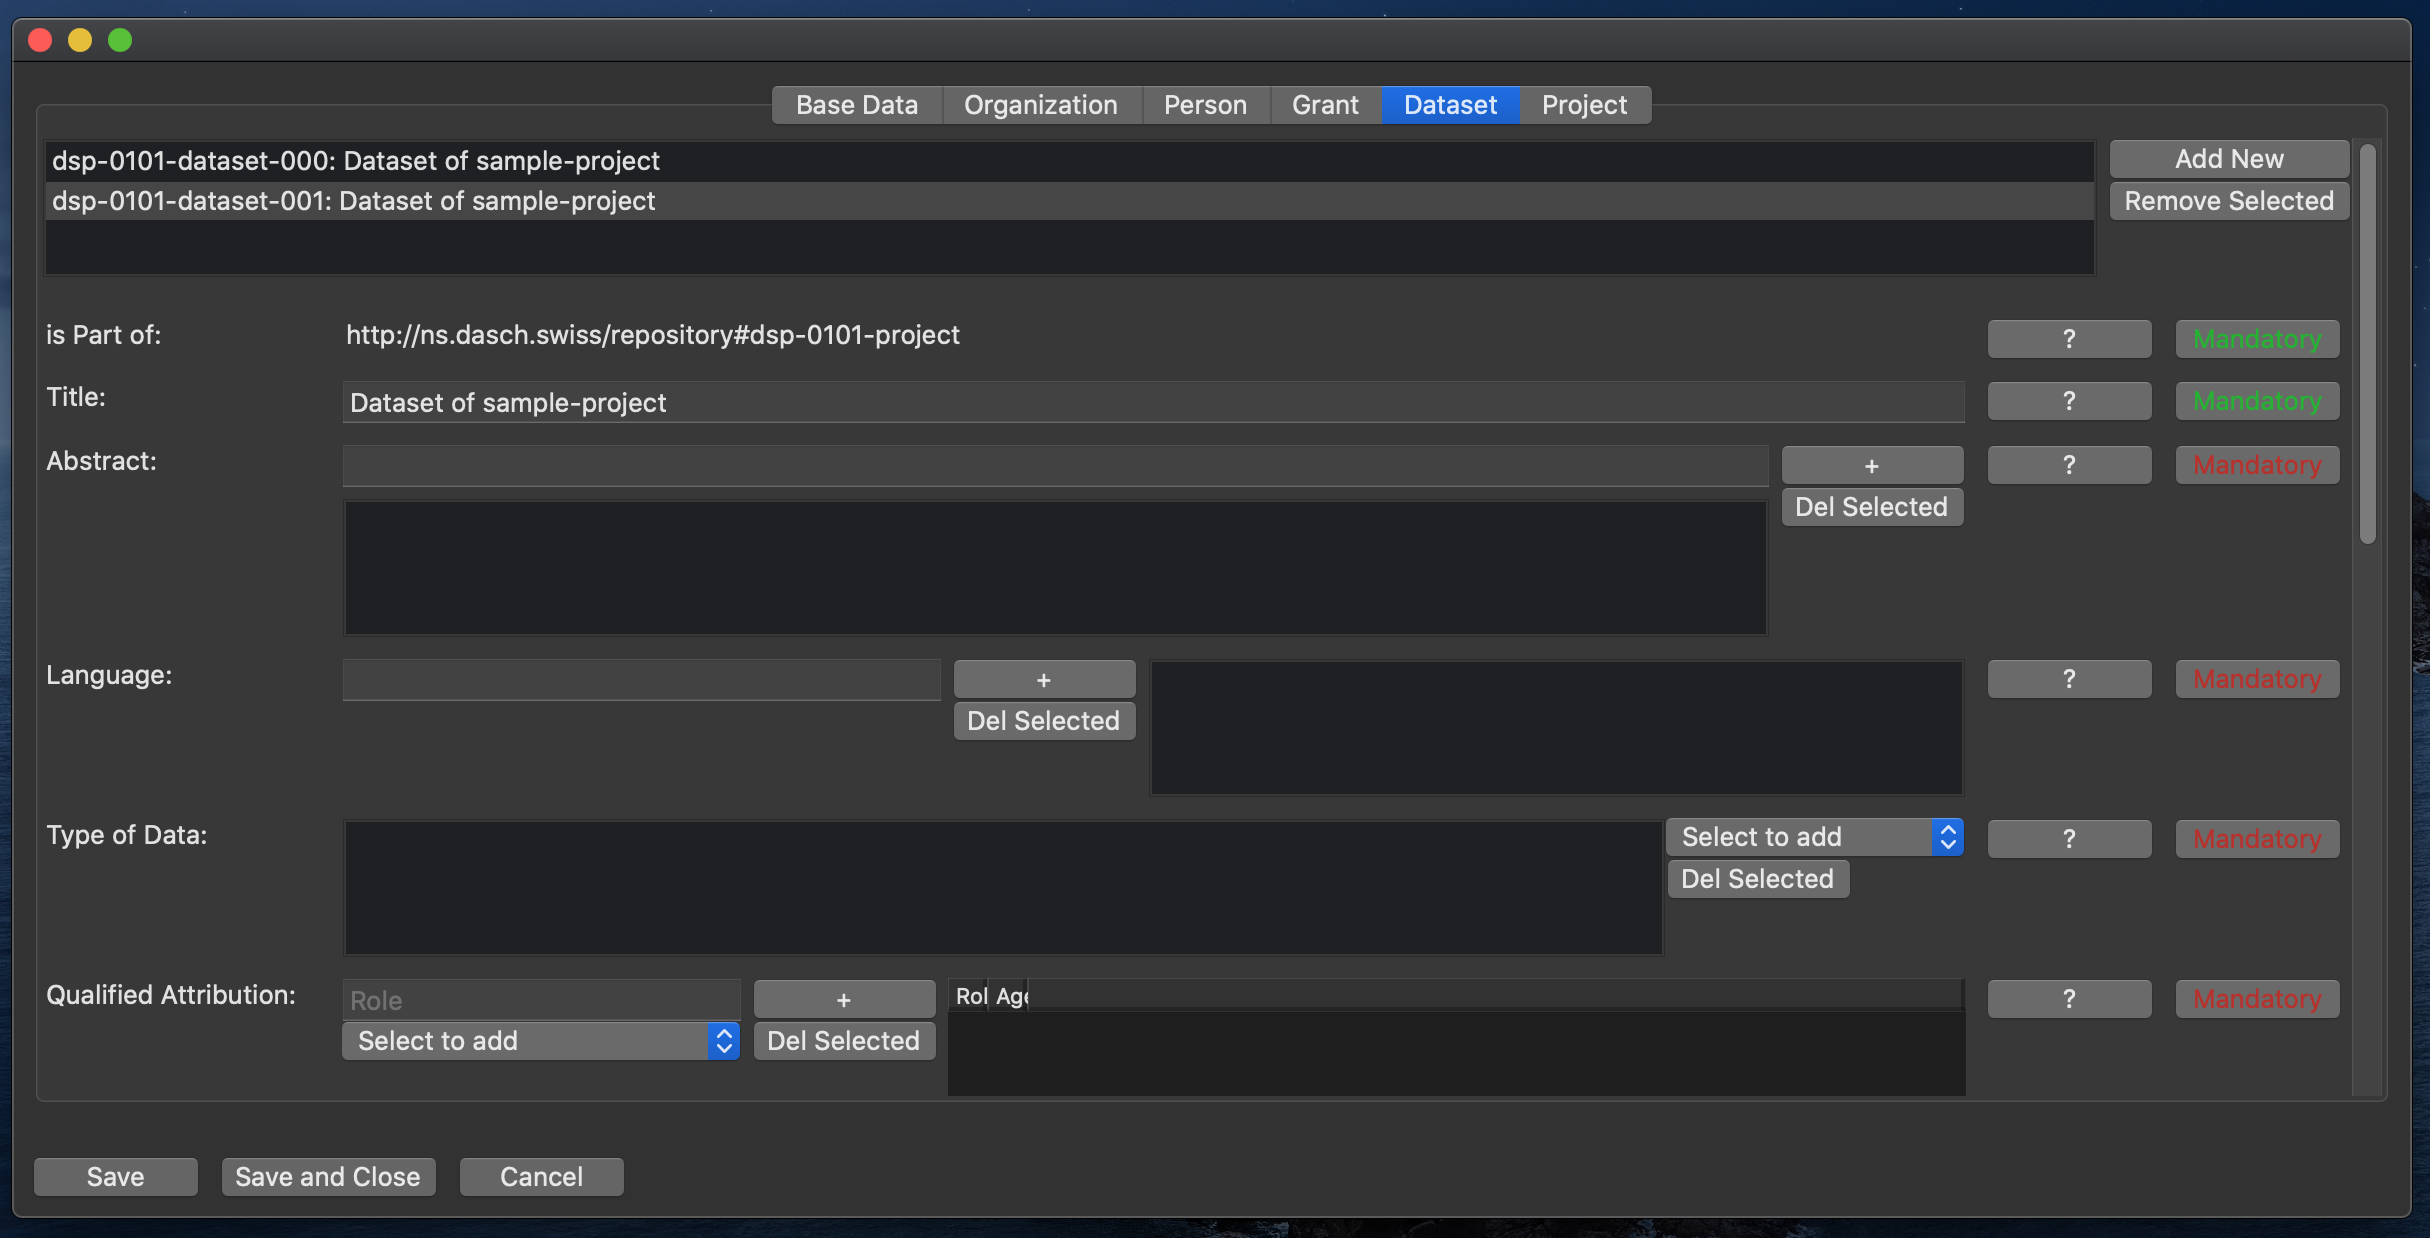Maximize the window with green button

120,40
